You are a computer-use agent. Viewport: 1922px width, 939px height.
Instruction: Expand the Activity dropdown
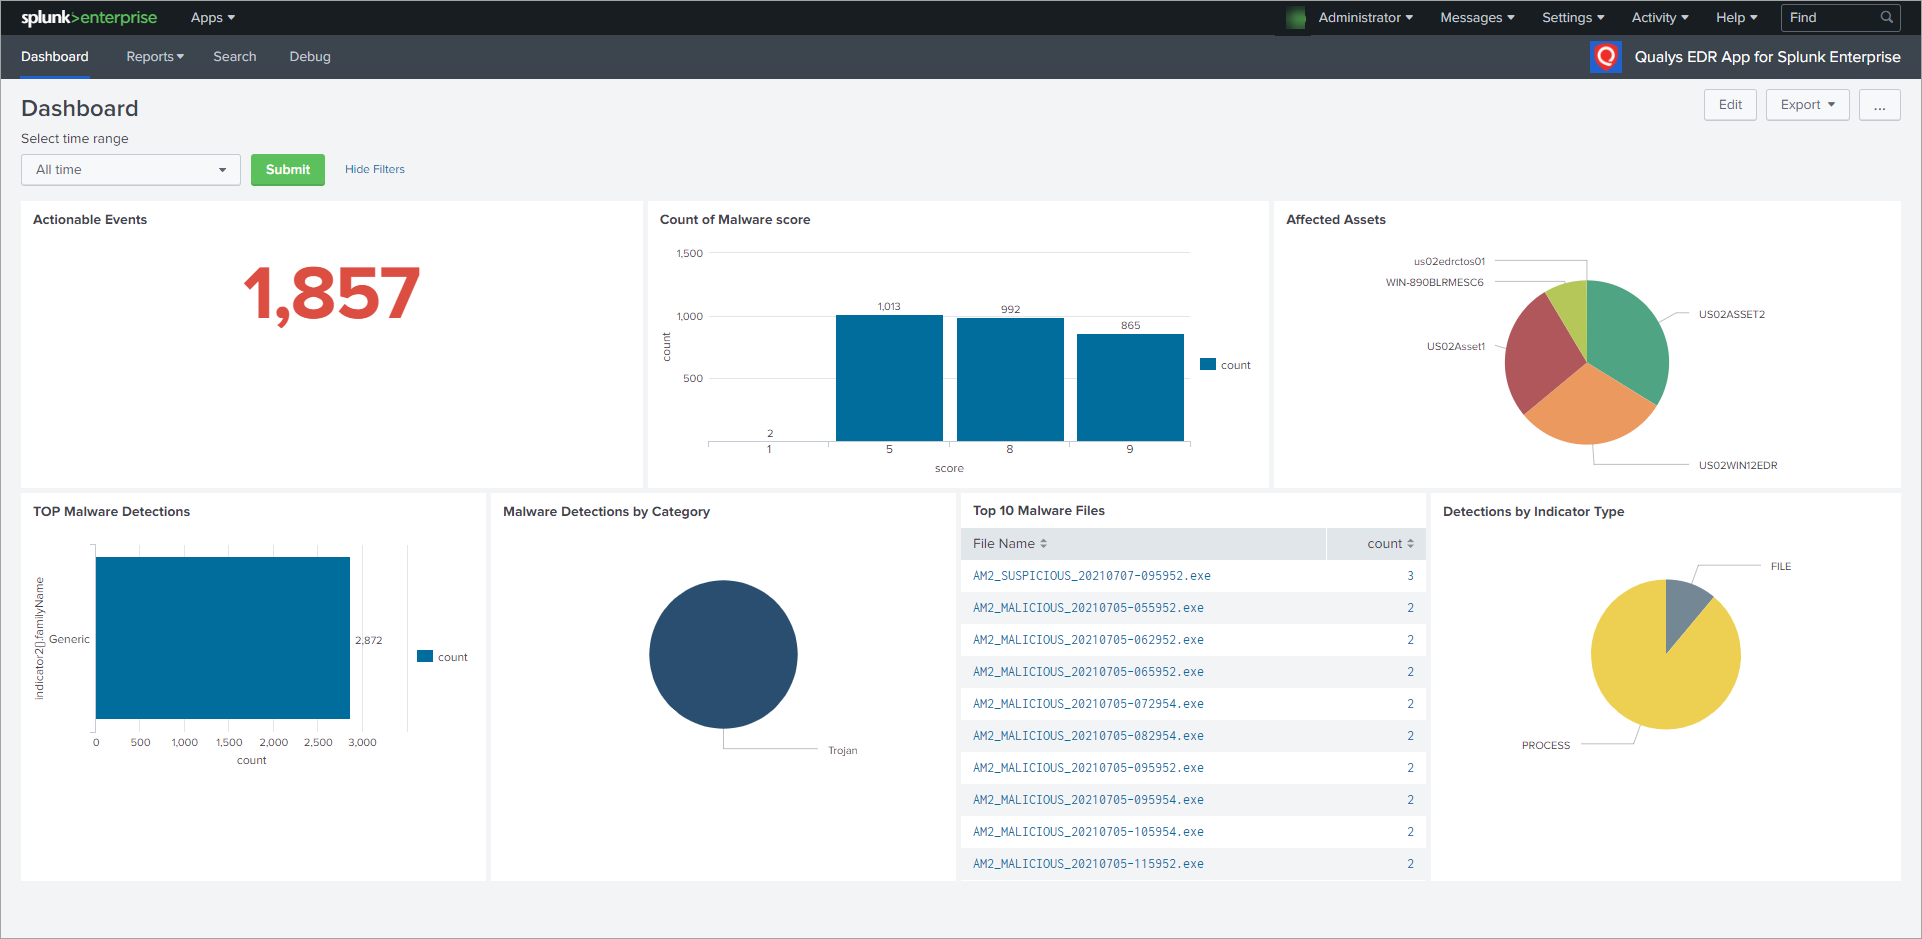1659,17
